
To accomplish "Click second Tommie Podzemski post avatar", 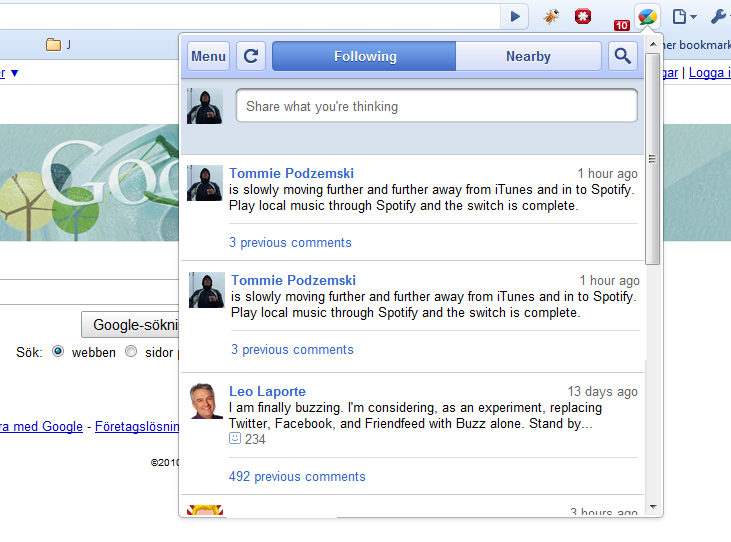I will [x=207, y=290].
